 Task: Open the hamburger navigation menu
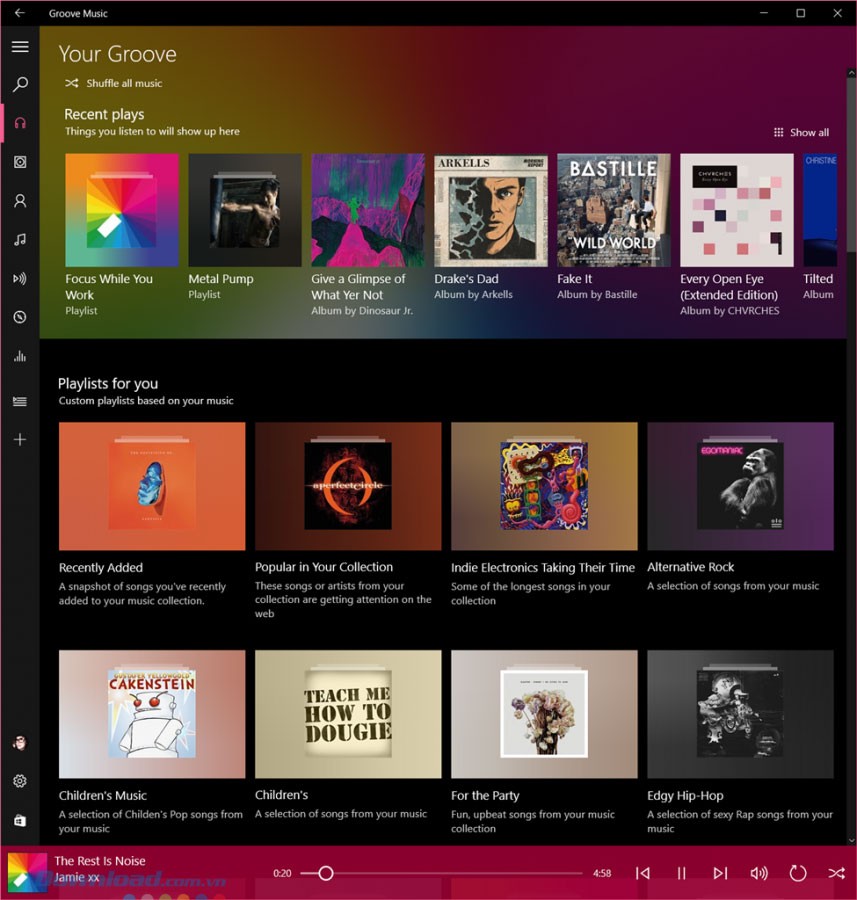(20, 47)
